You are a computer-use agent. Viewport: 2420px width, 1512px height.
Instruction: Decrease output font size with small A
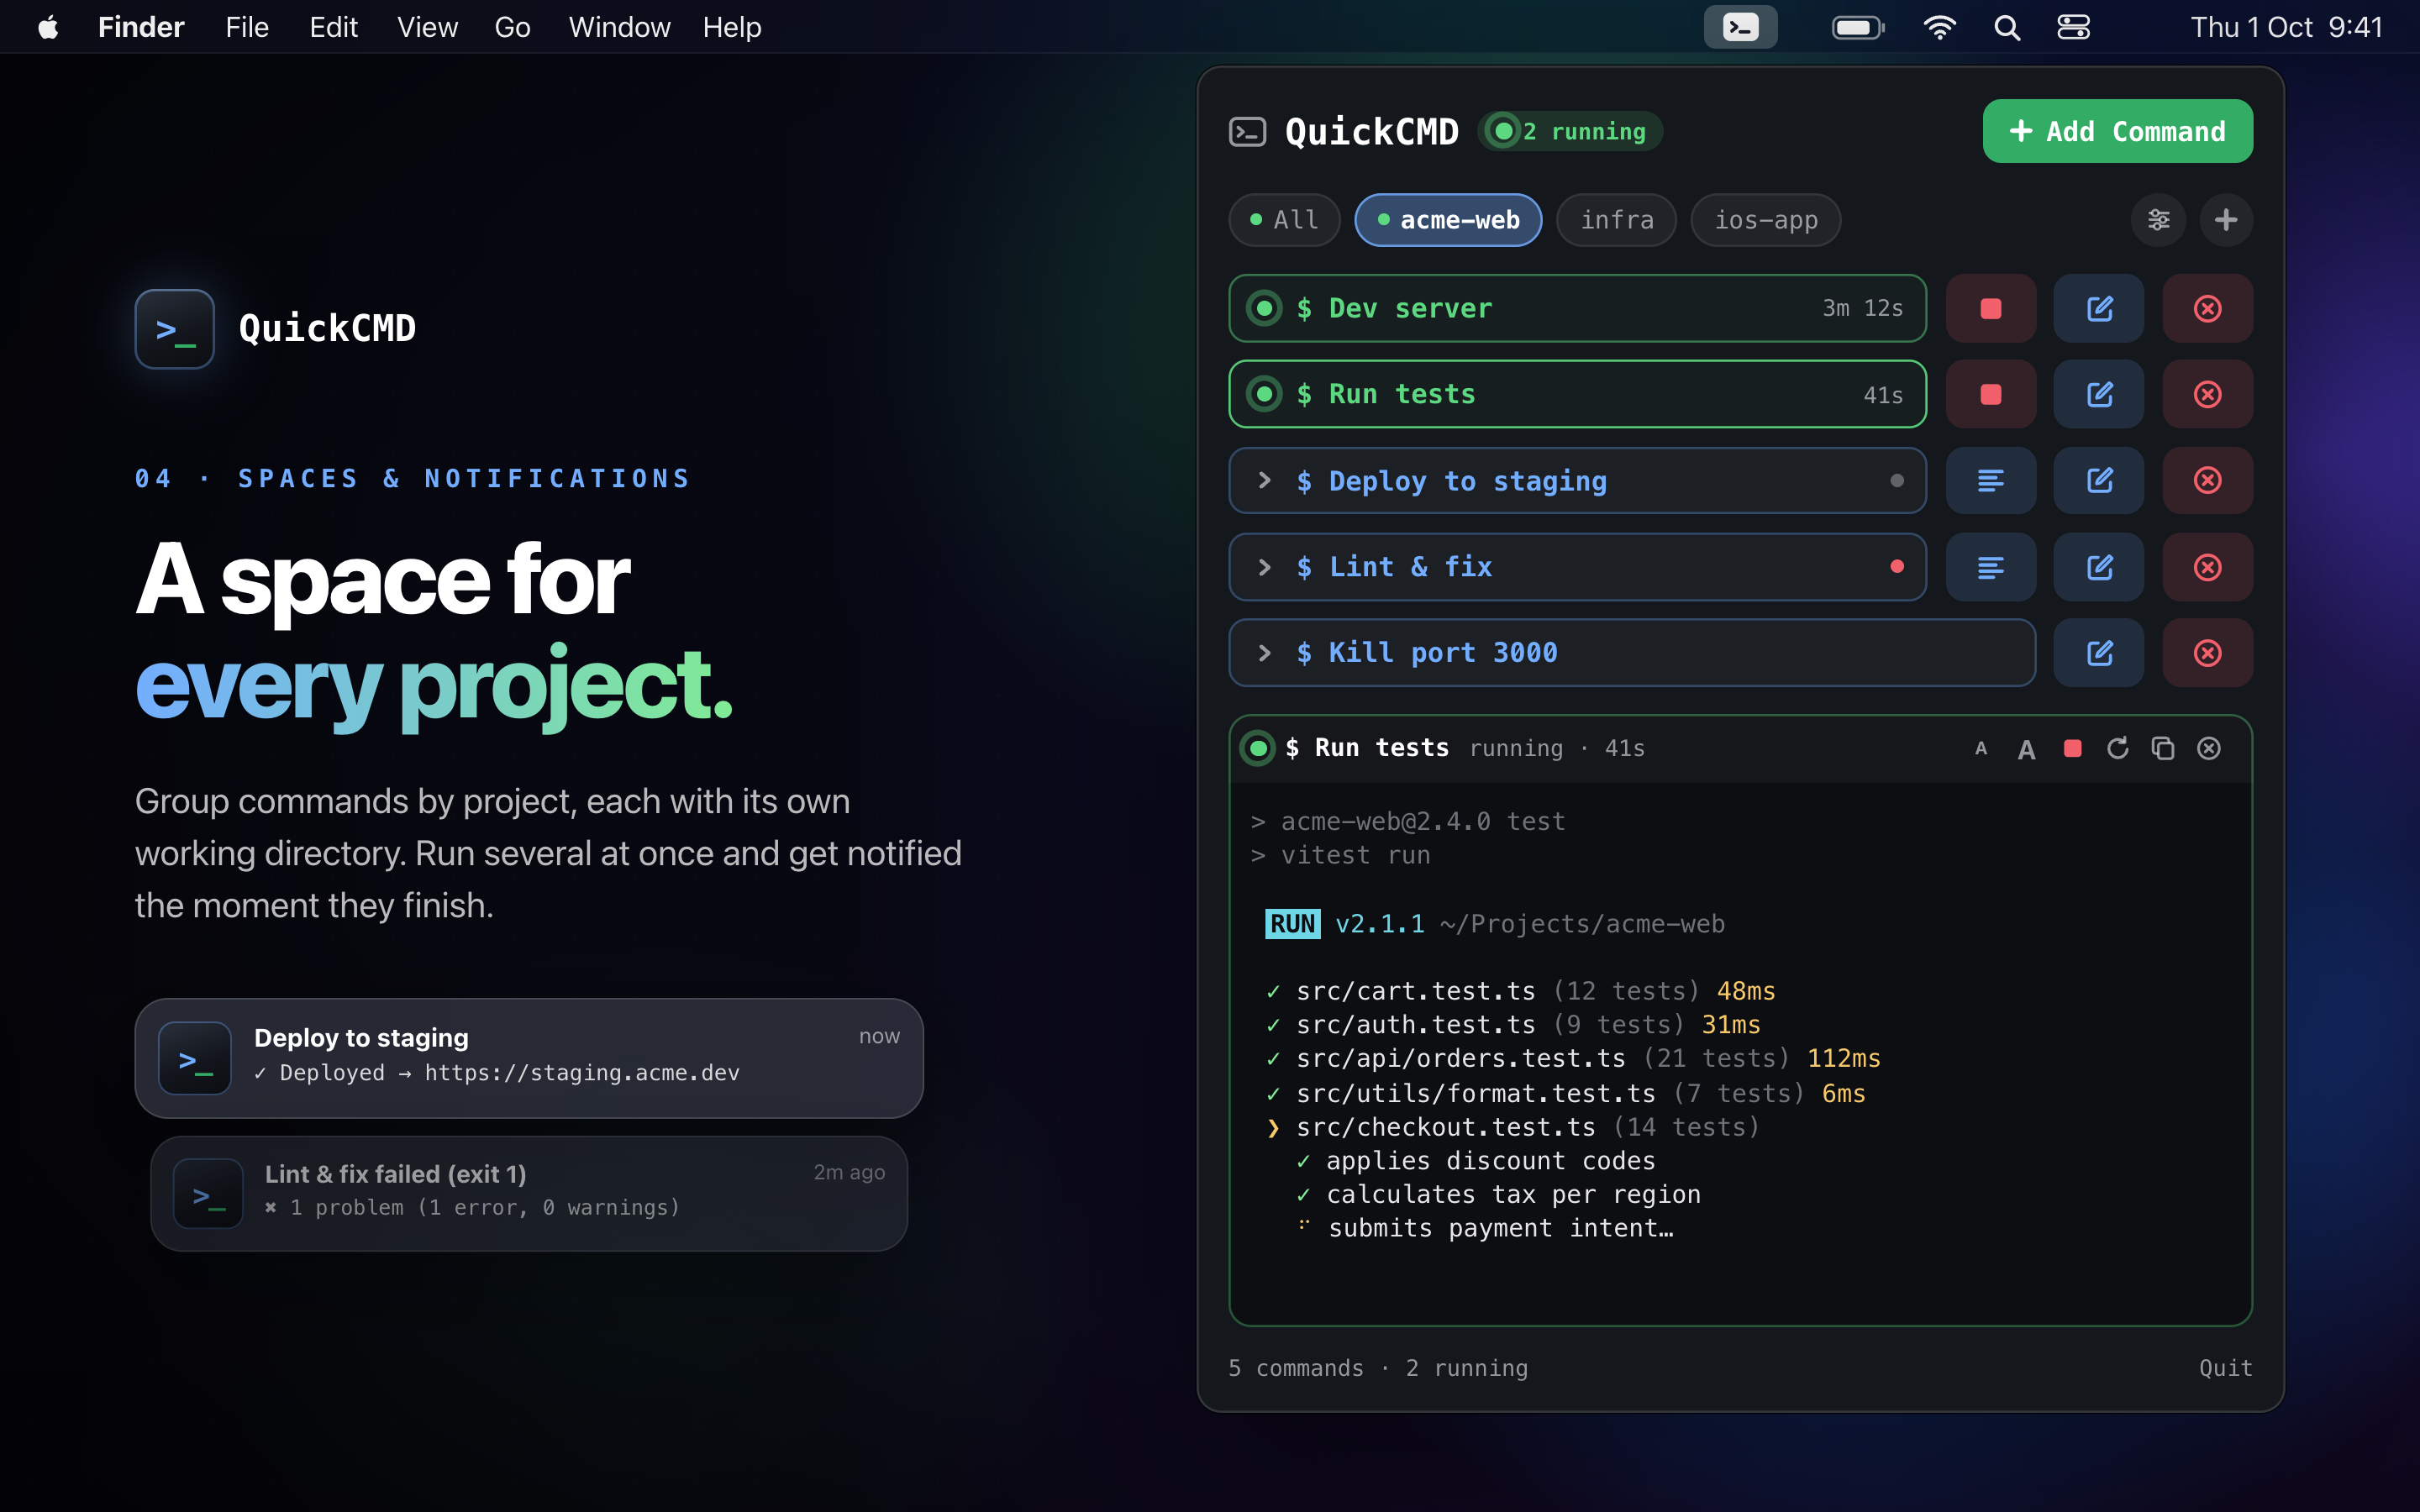pyautogui.click(x=1981, y=749)
